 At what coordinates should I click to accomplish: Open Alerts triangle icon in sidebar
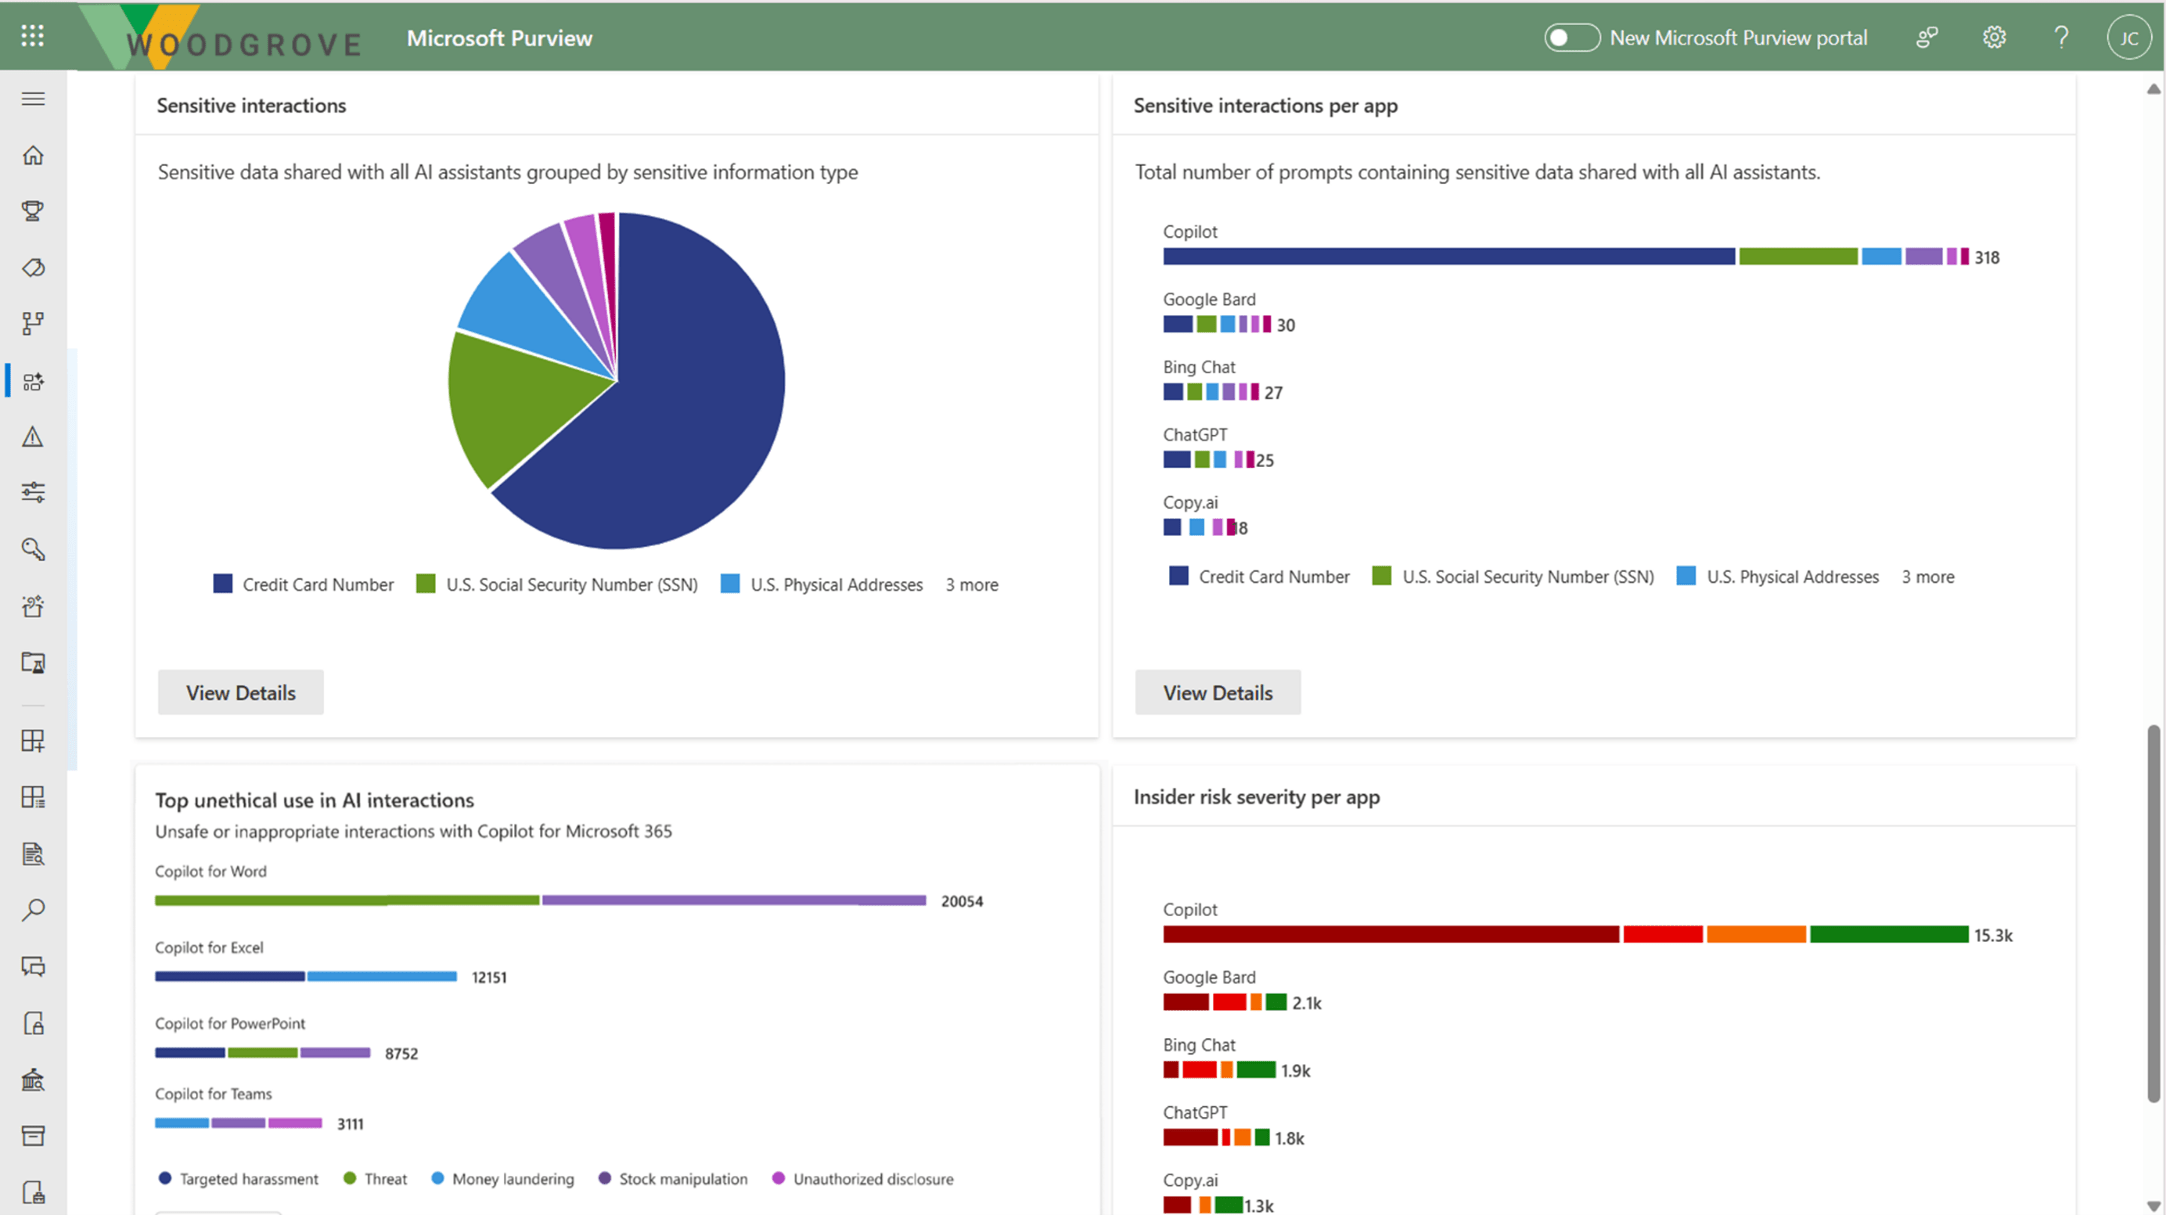point(33,437)
